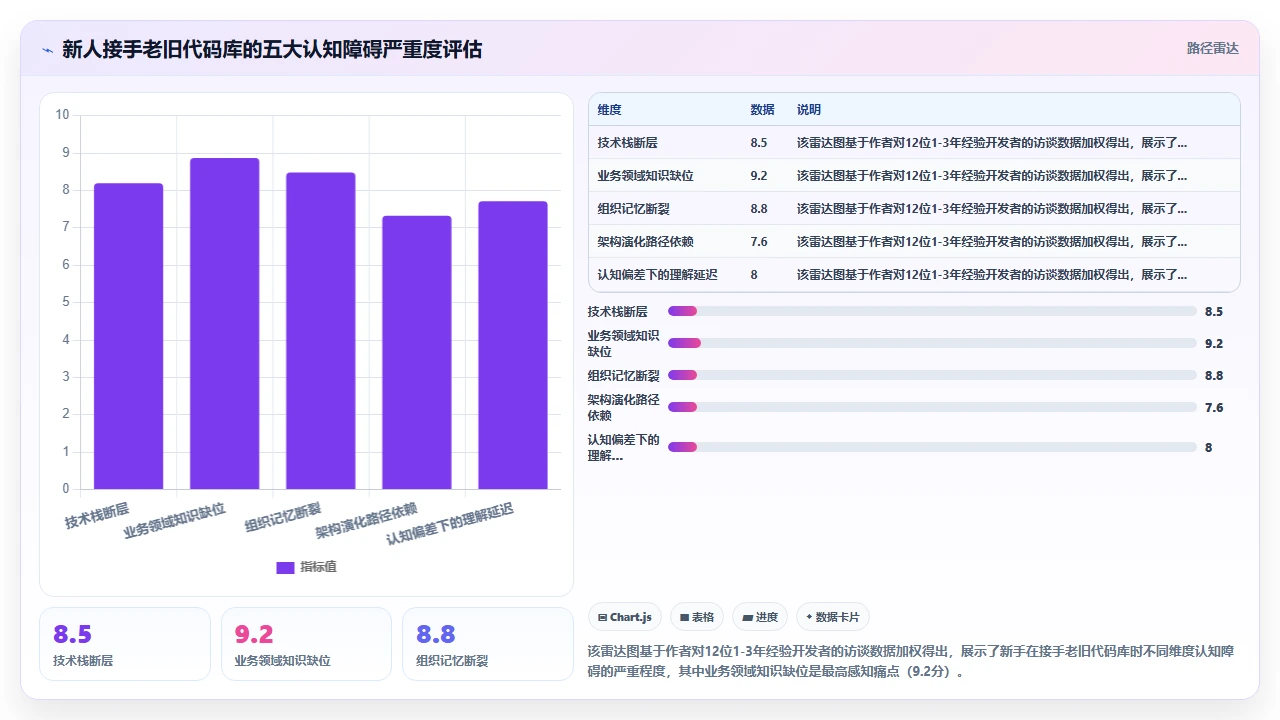Viewport: 1280px width, 720px height.
Task: Select the 进度 tag
Action: pyautogui.click(x=760, y=617)
